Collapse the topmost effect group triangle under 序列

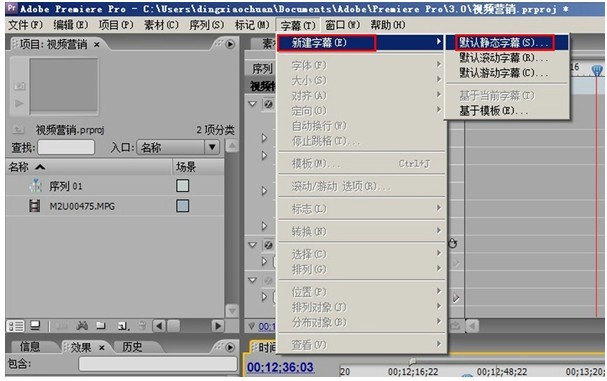click(253, 104)
